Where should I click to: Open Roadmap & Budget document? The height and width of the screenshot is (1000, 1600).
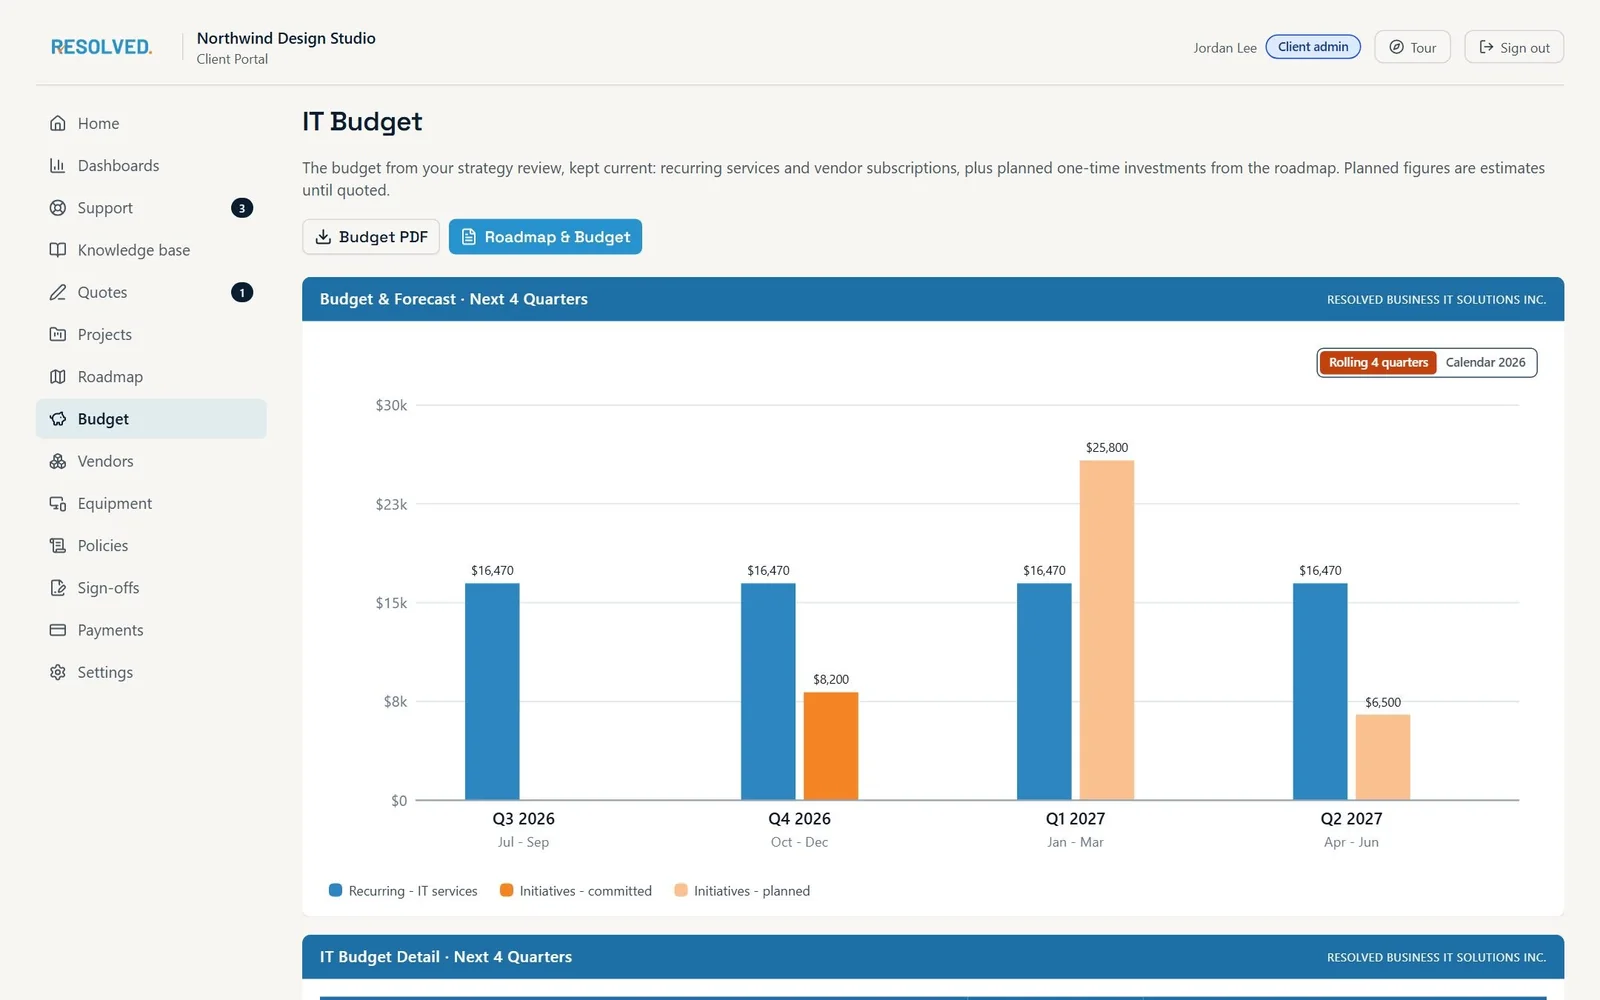pyautogui.click(x=545, y=237)
